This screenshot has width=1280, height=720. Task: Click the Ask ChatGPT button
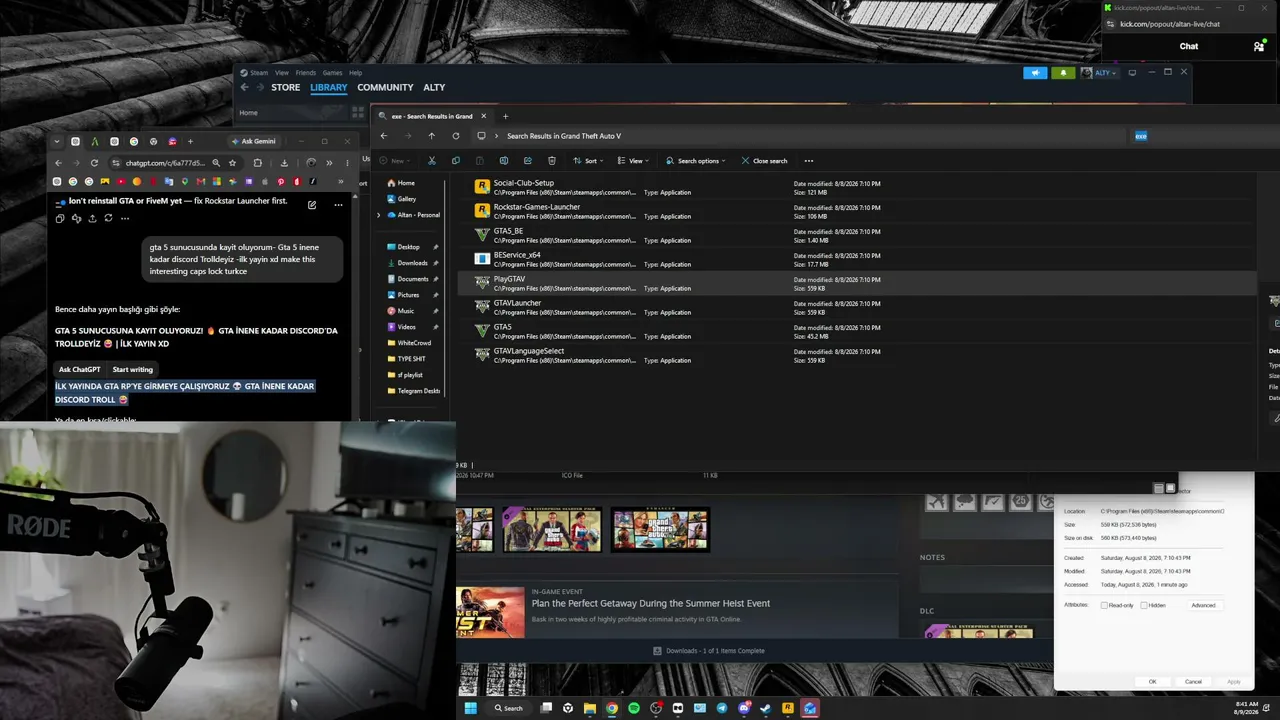pyautogui.click(x=80, y=369)
